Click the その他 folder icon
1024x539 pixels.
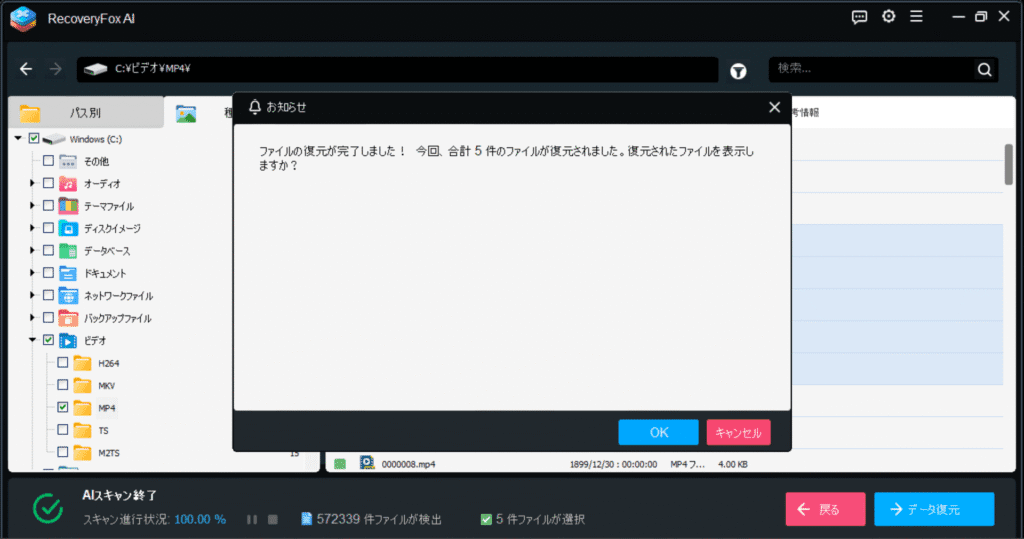(68, 161)
